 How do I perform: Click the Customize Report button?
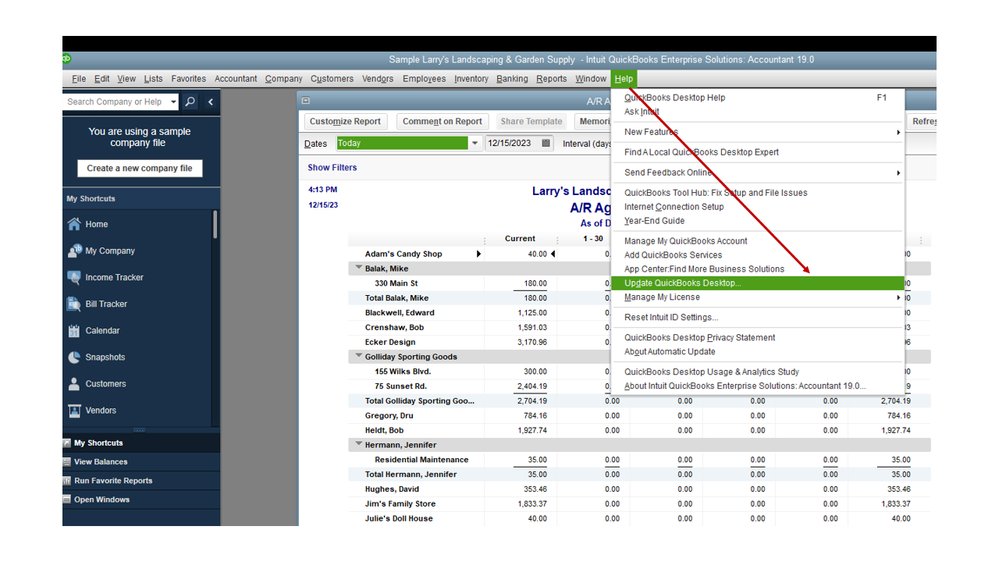coord(345,121)
